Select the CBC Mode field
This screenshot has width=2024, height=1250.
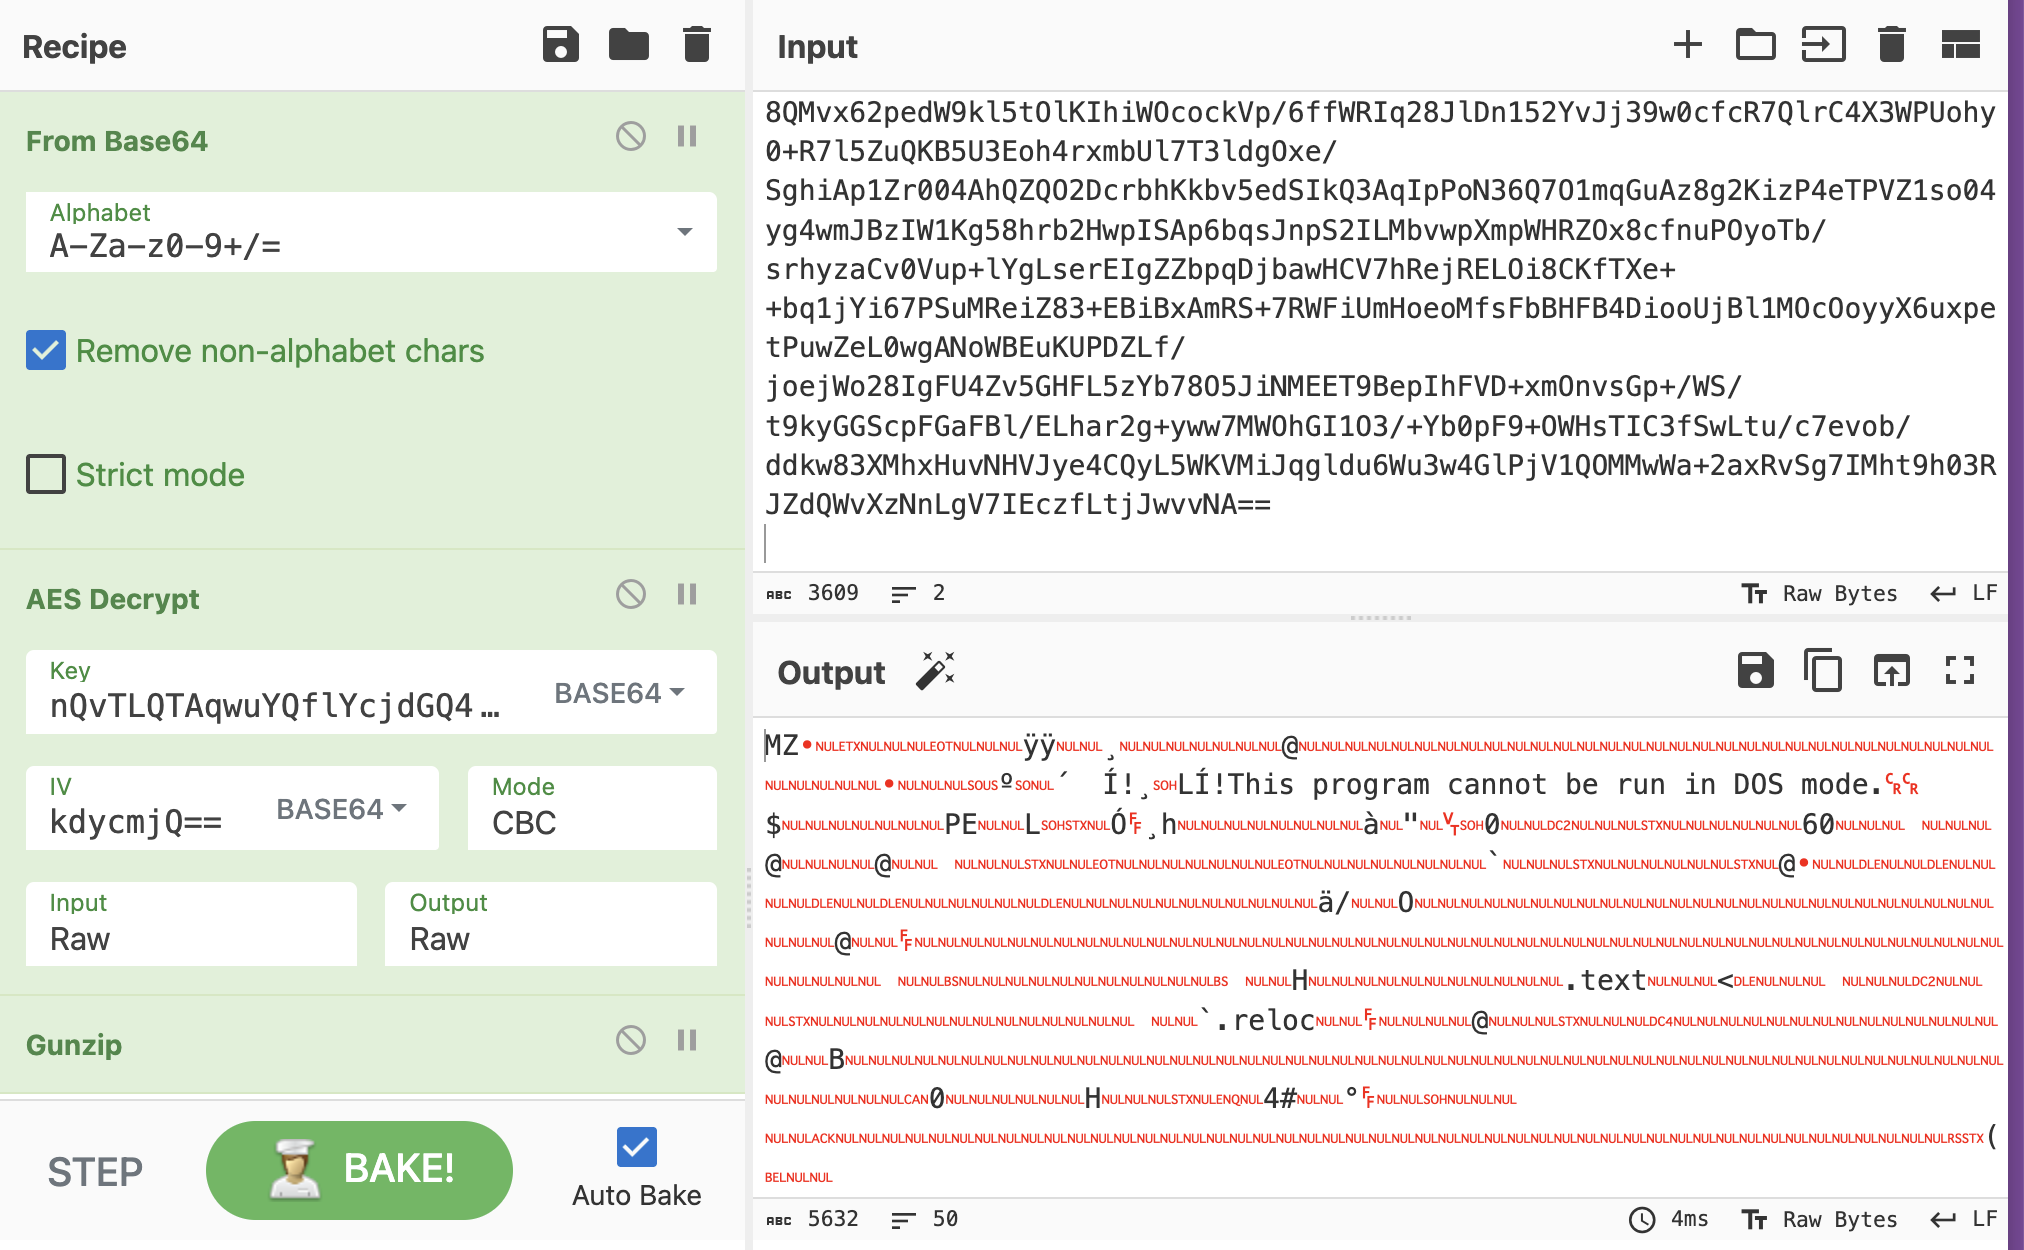click(592, 809)
